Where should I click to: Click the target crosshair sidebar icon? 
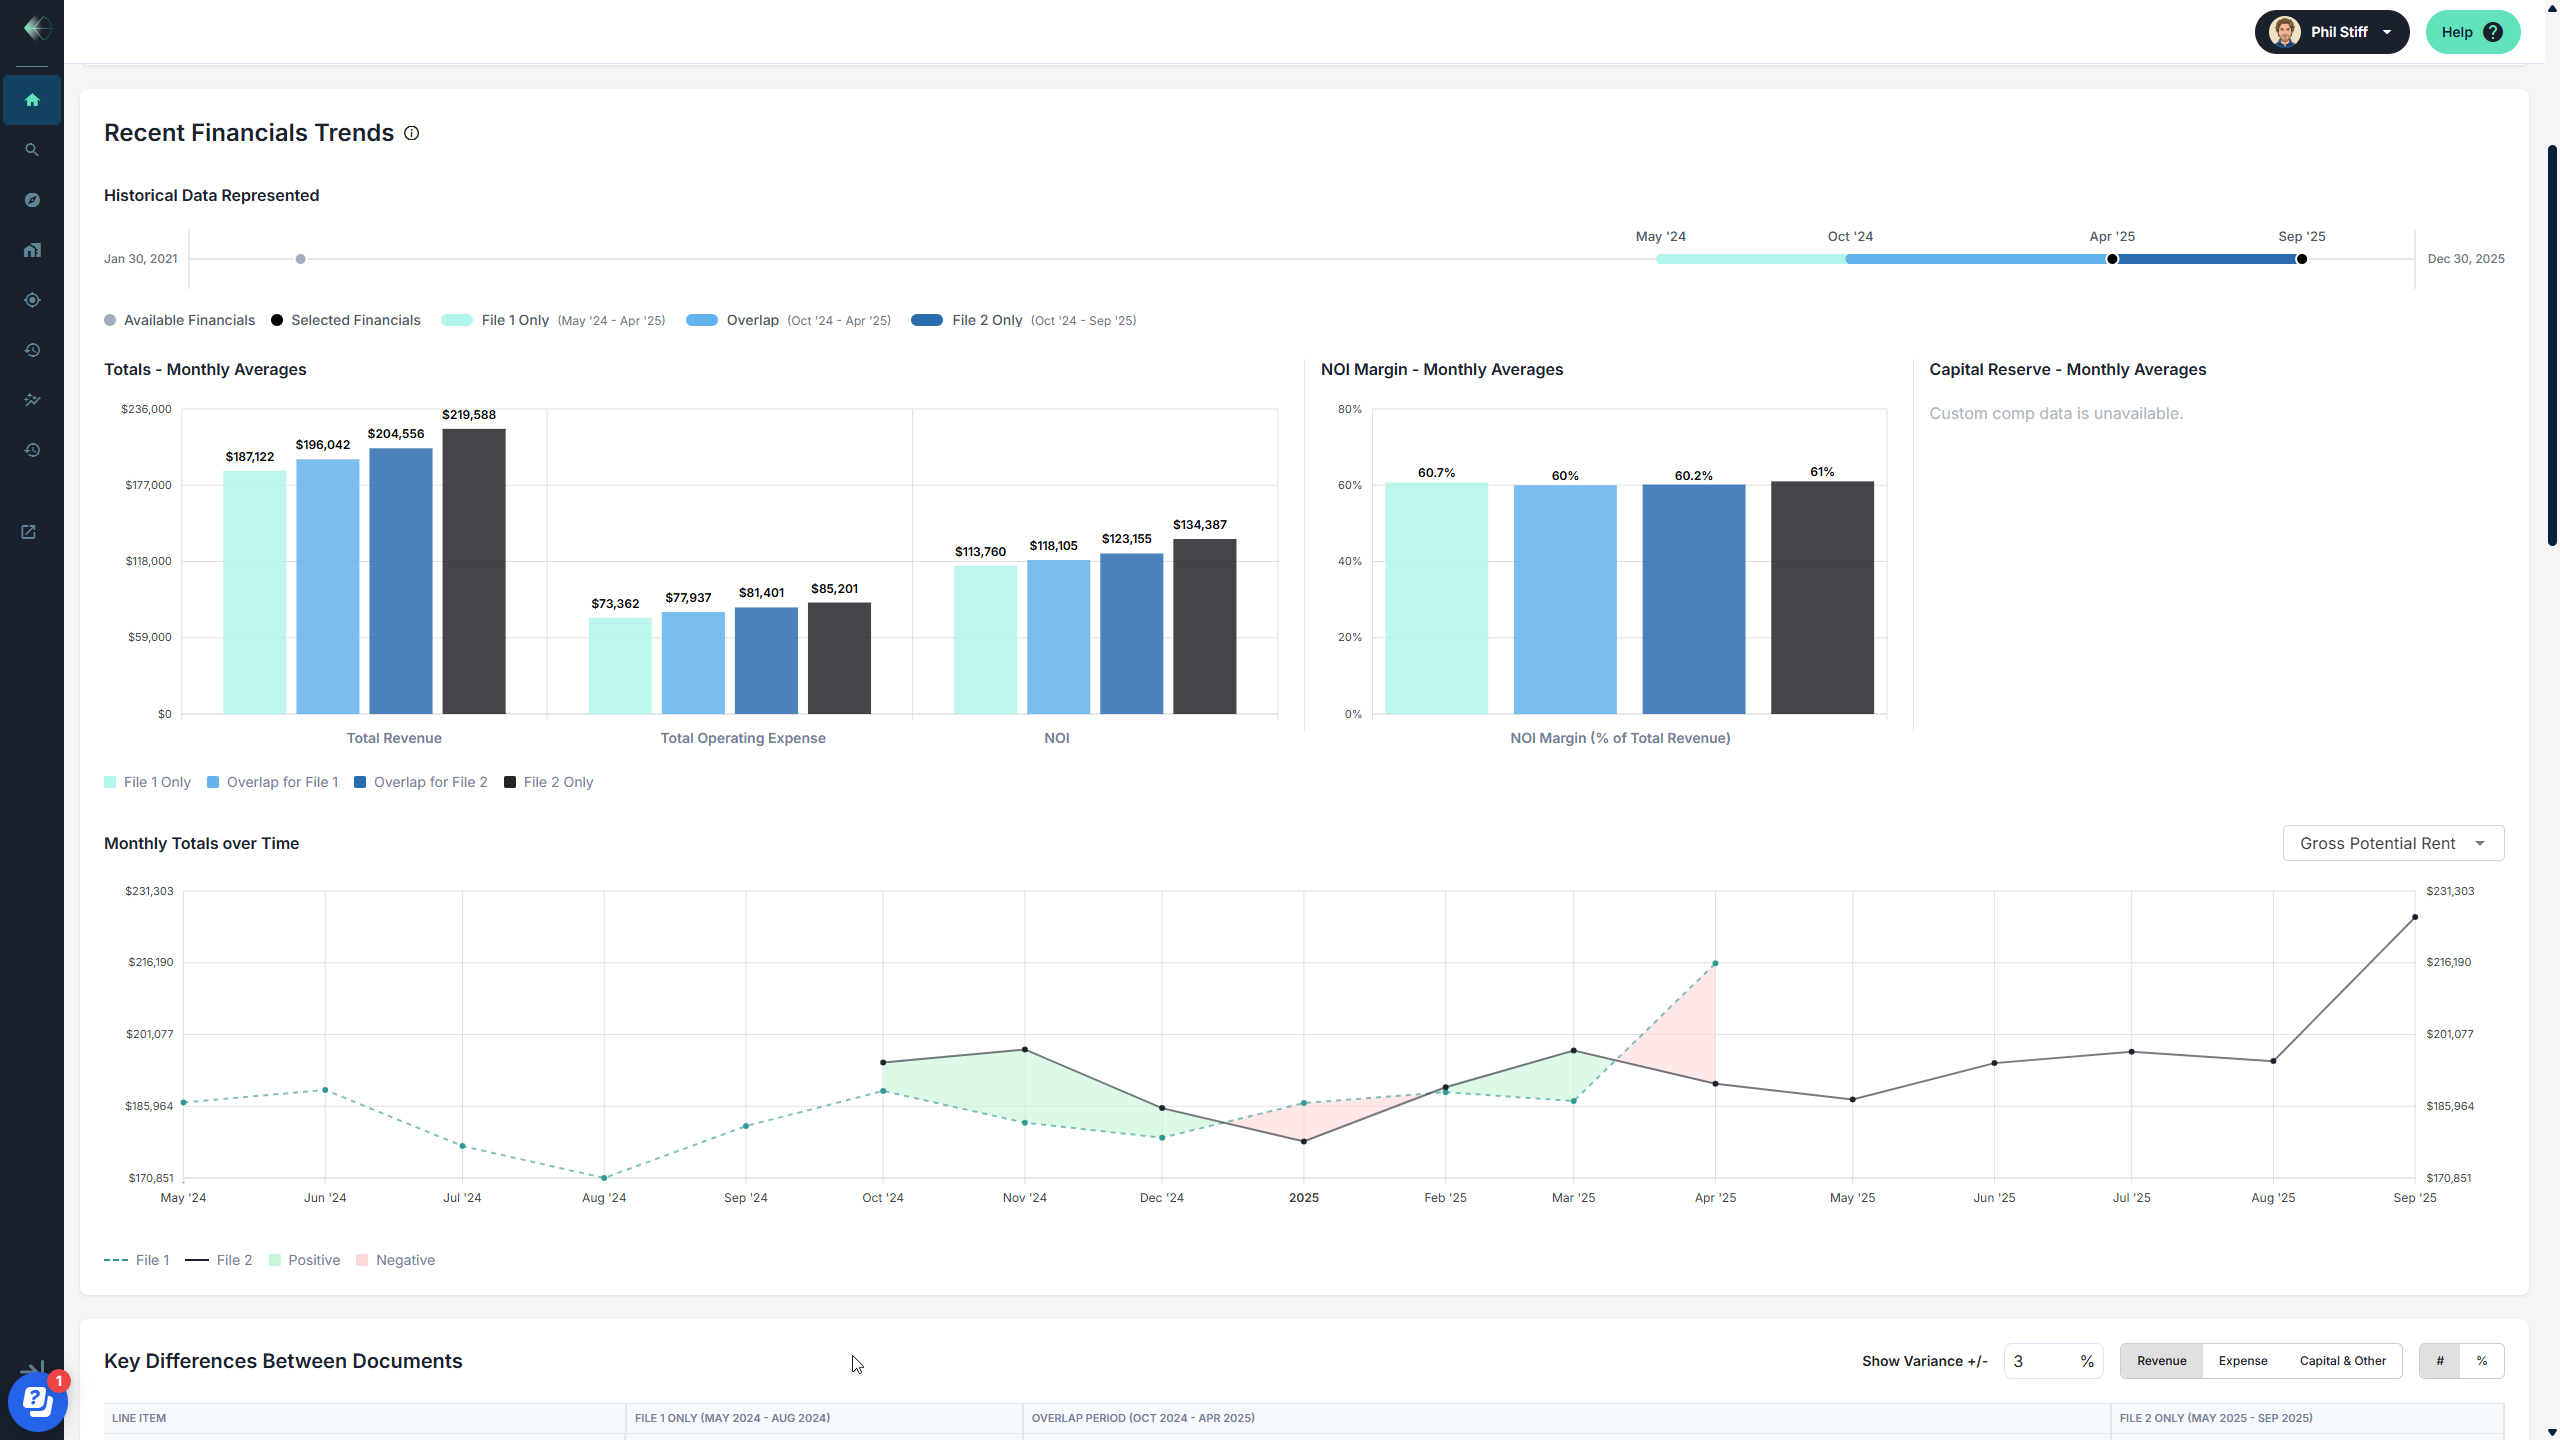click(x=32, y=300)
